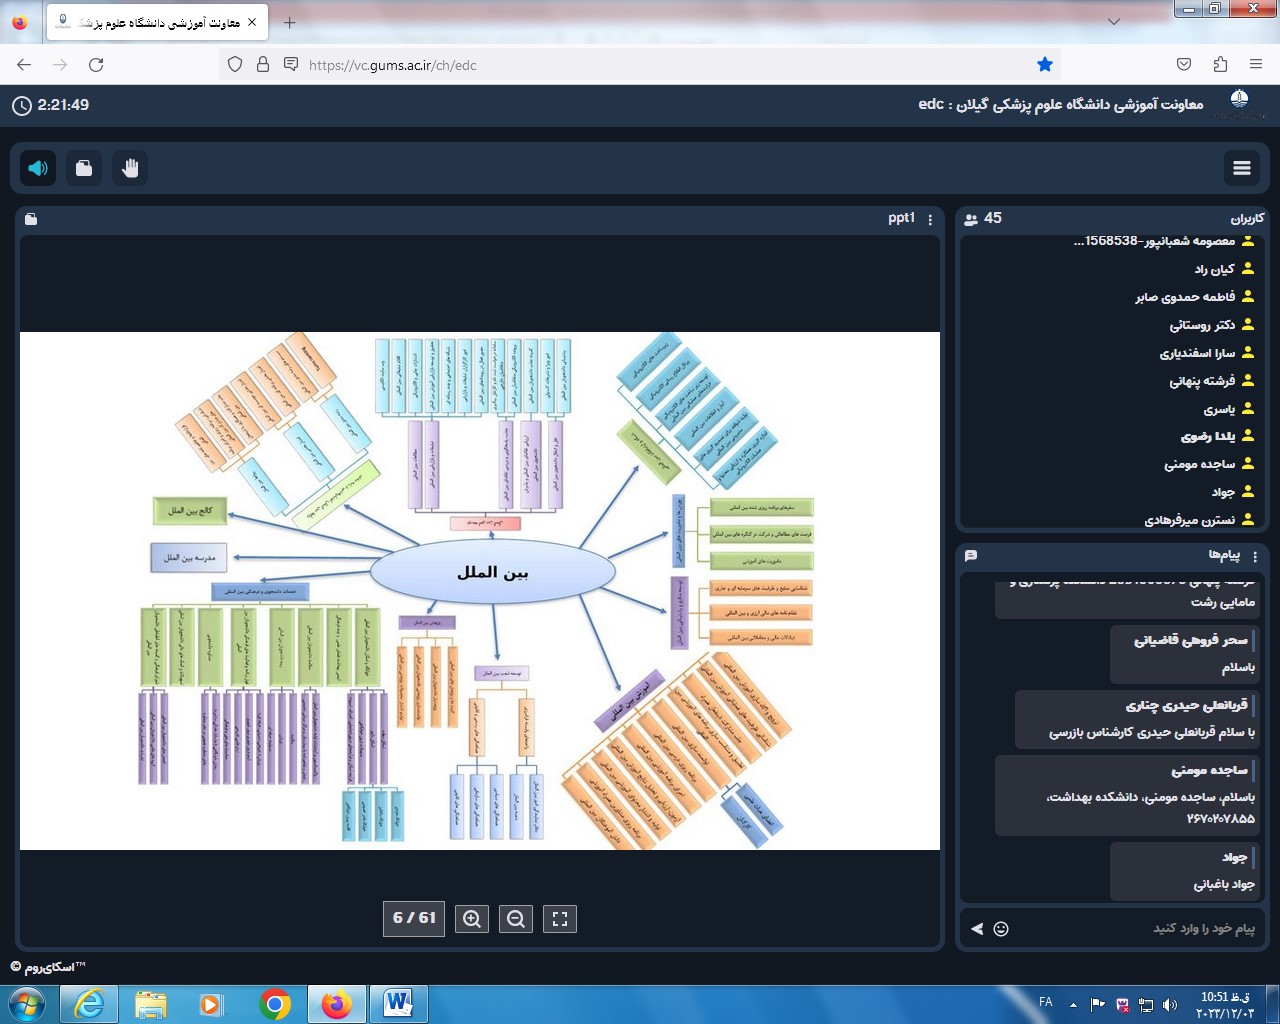Show hidden system tray icons

1073,1003
